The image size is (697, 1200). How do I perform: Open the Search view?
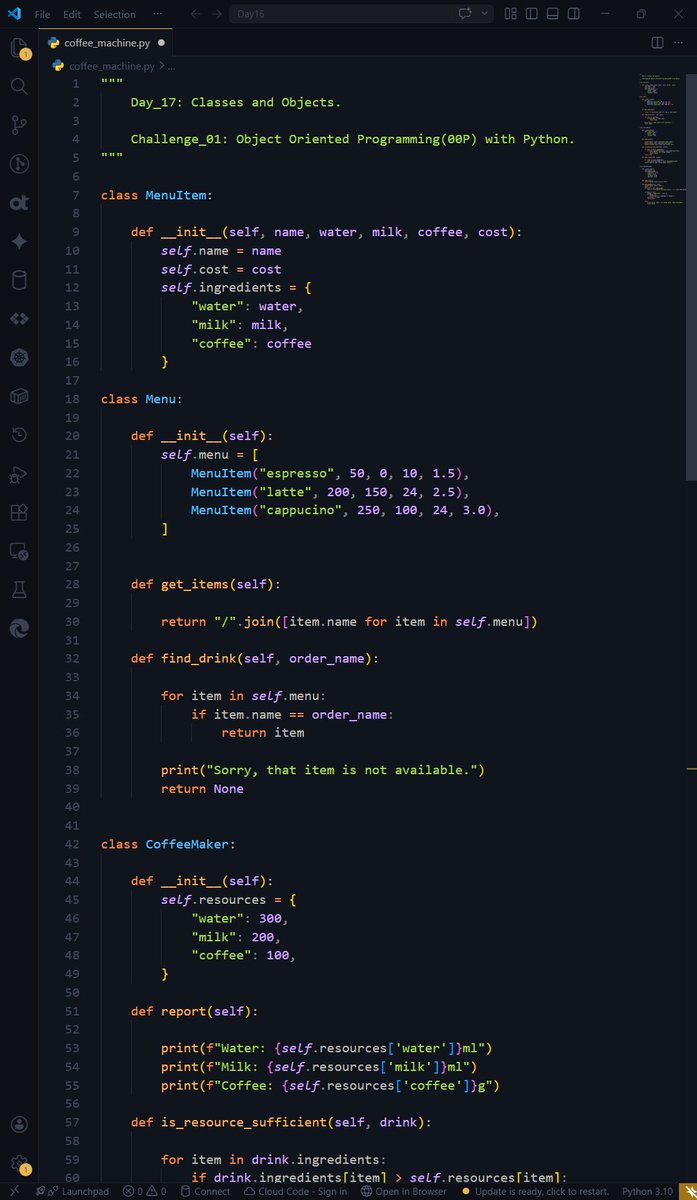coord(19,87)
